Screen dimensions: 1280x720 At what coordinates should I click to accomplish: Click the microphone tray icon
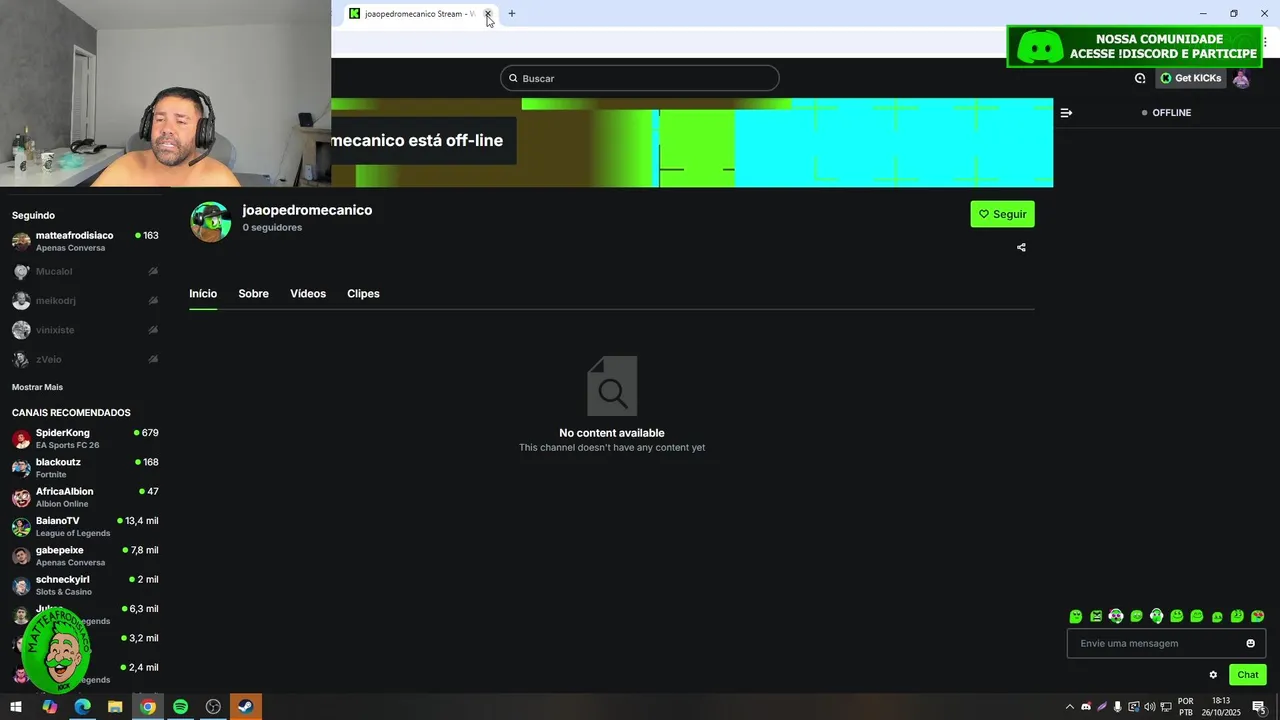tap(1118, 707)
